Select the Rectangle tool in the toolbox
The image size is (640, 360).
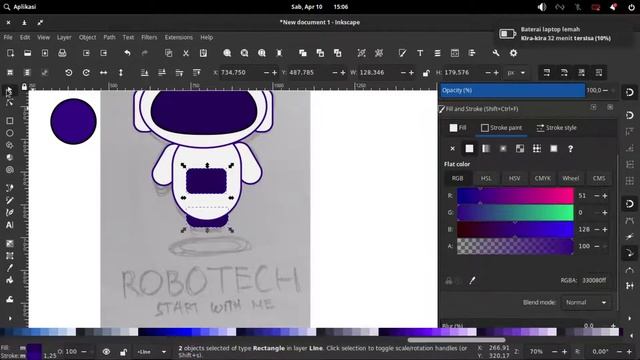coord(10,121)
